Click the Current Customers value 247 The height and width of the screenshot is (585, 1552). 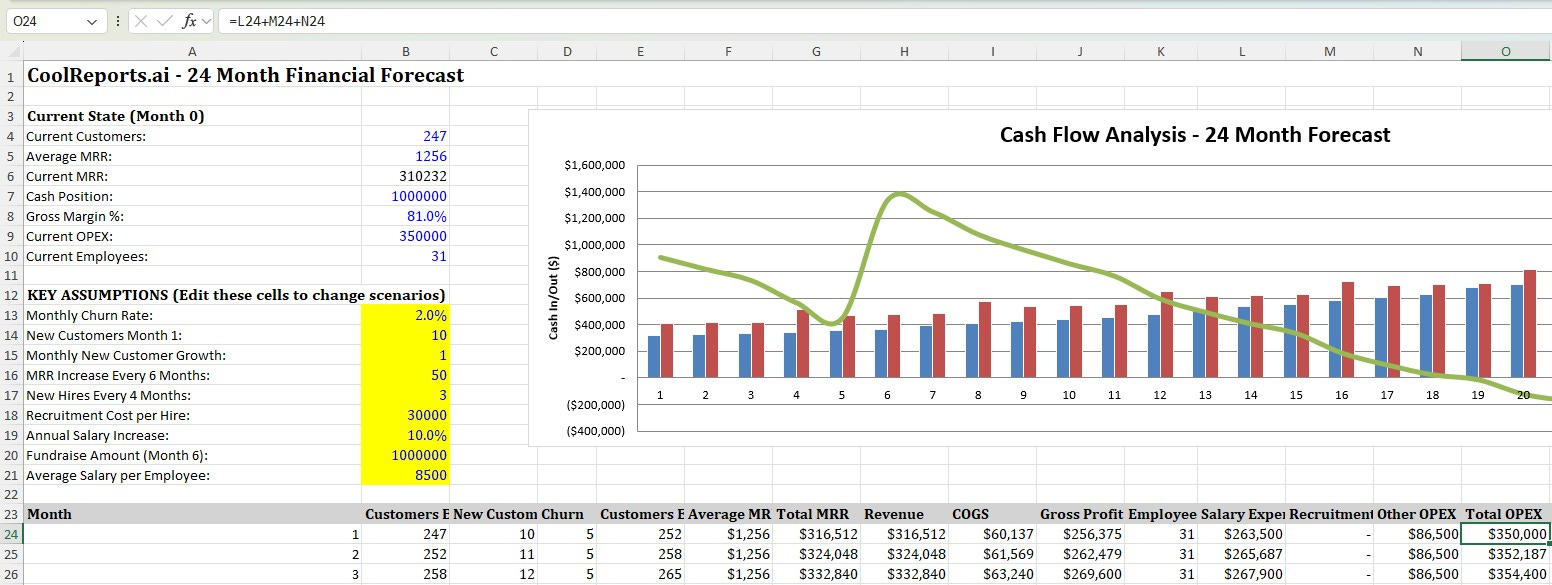pos(405,136)
